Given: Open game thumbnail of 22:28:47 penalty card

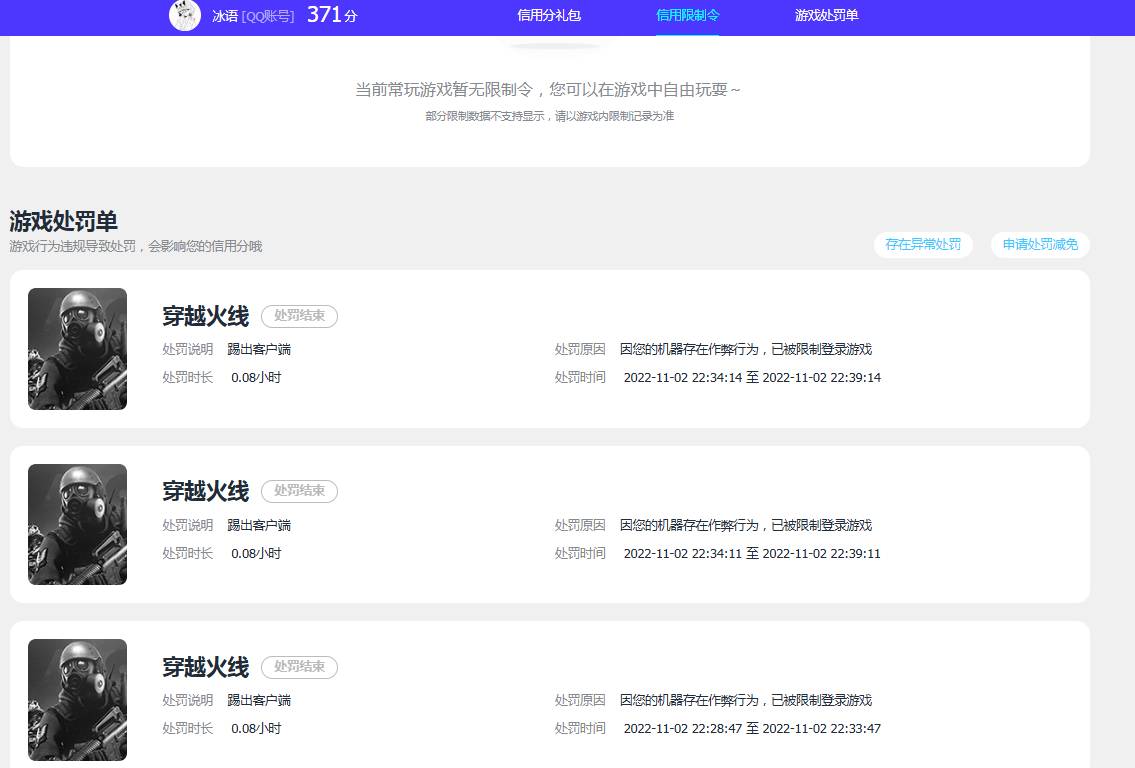Looking at the screenshot, I should 77,700.
